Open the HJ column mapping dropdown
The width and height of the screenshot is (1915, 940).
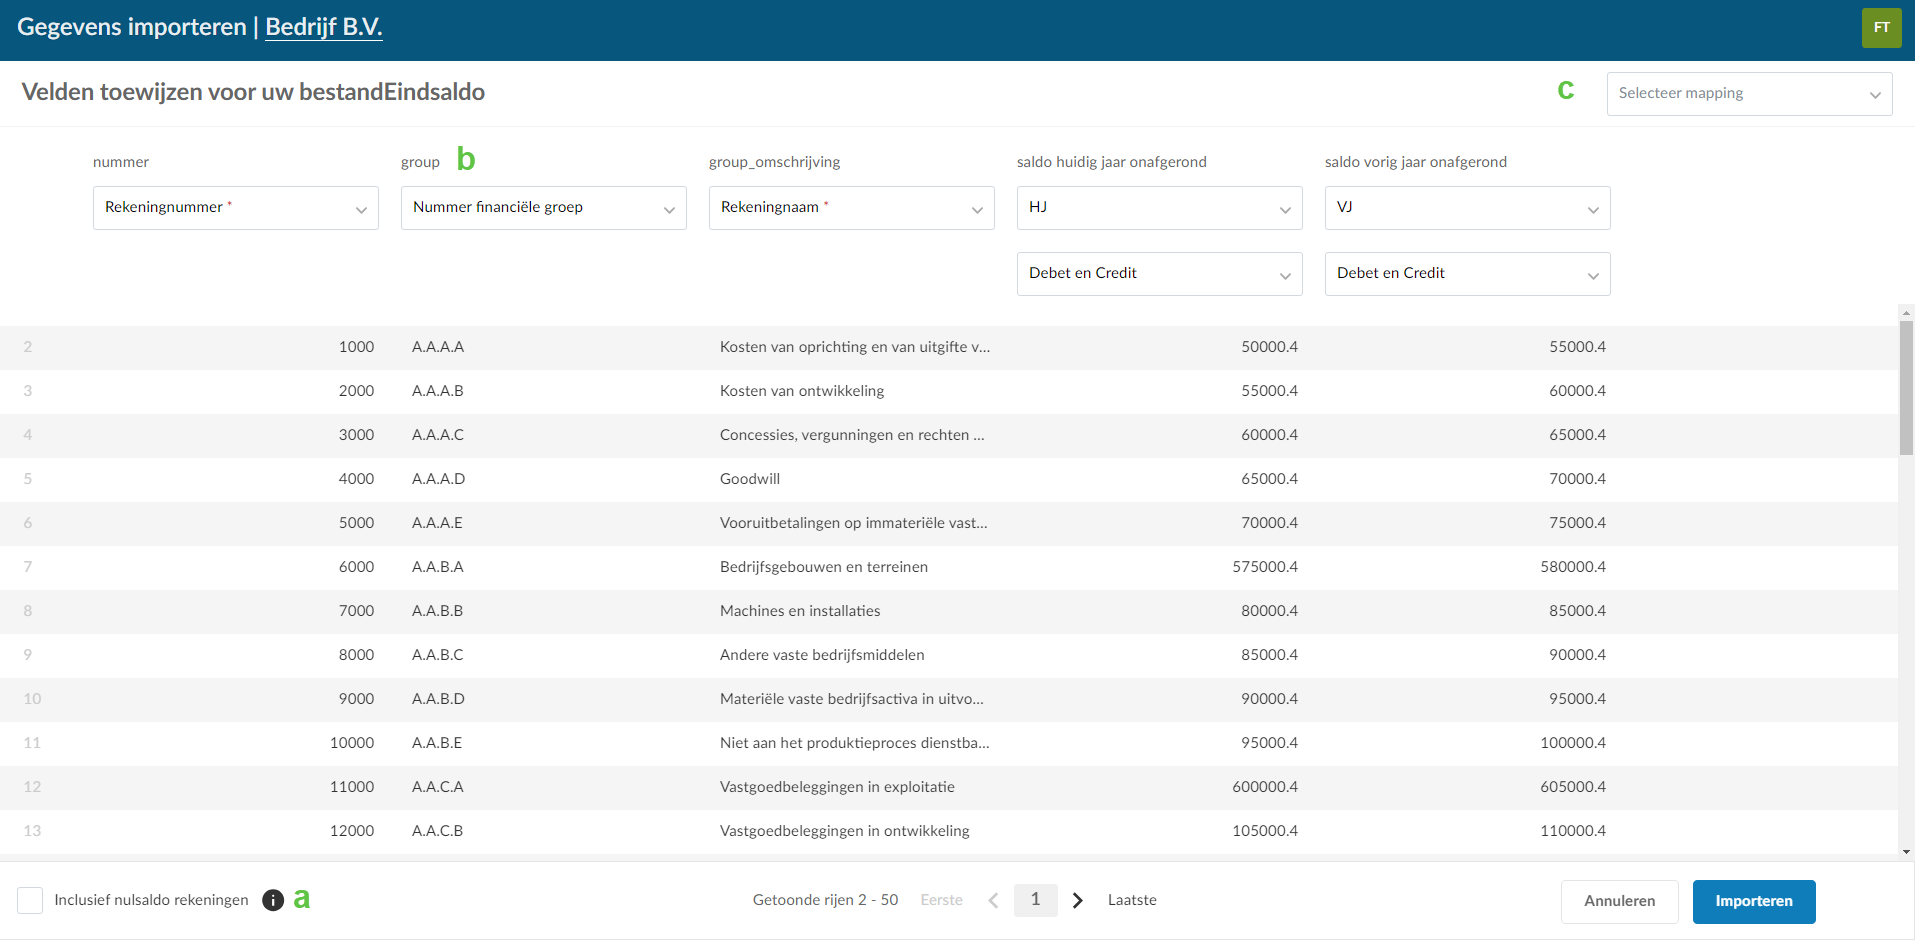[1160, 208]
